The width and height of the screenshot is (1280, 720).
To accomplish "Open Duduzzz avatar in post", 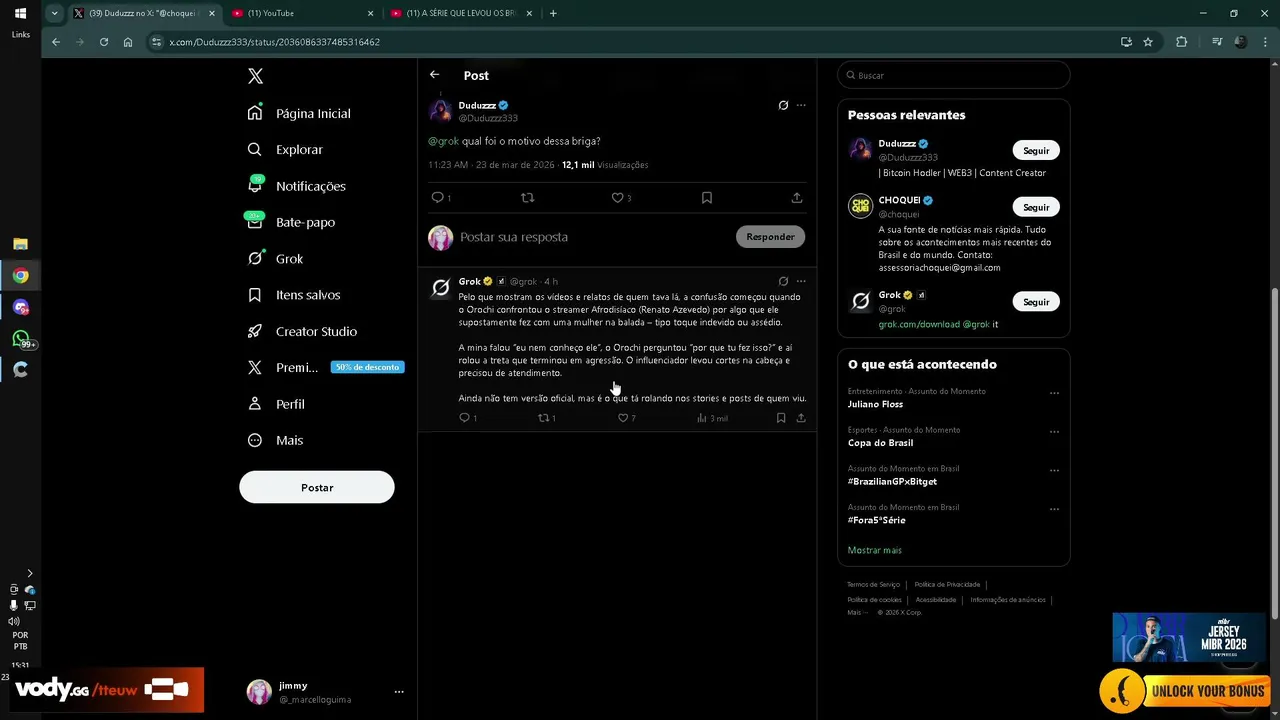I will coord(440,111).
